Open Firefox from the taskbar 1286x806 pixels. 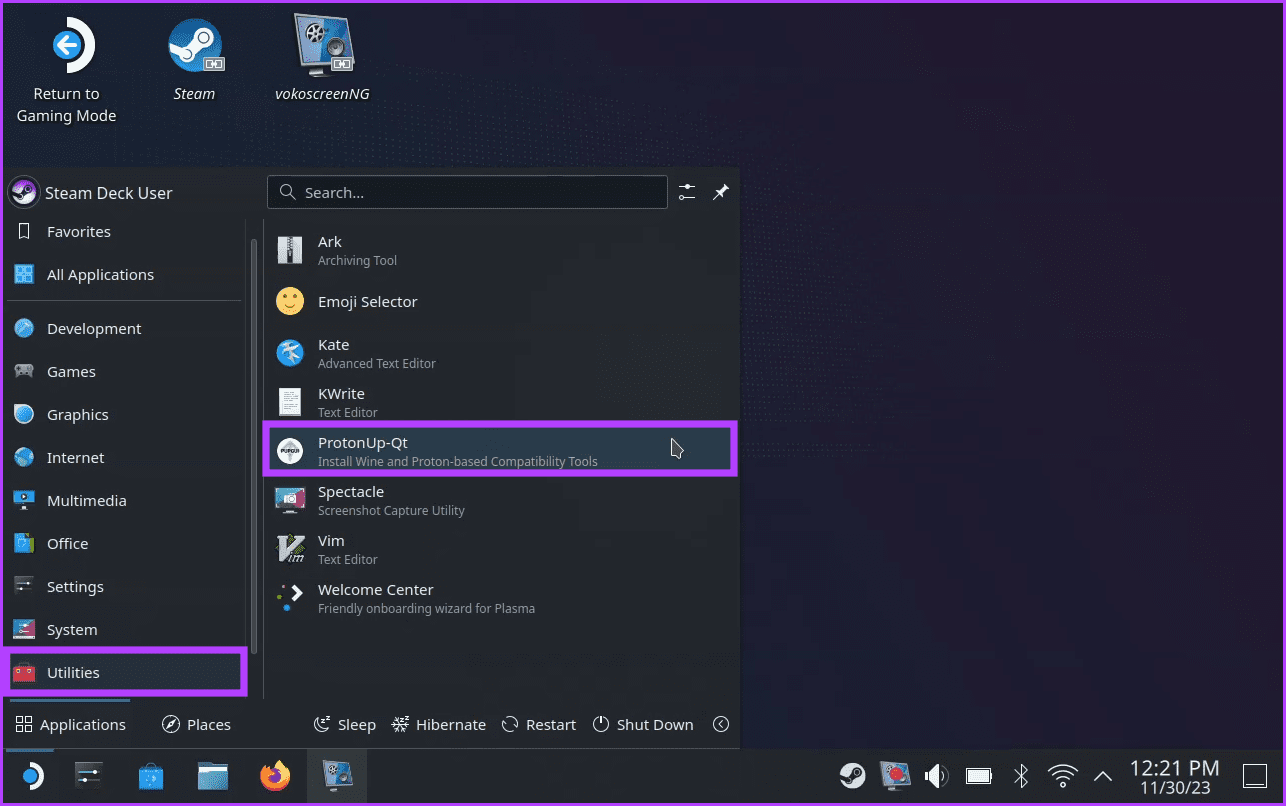tap(274, 775)
